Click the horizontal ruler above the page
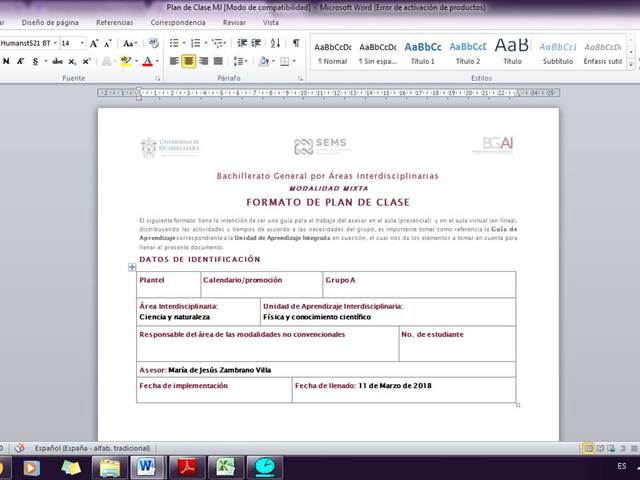This screenshot has width=640, height=480. (x=328, y=93)
